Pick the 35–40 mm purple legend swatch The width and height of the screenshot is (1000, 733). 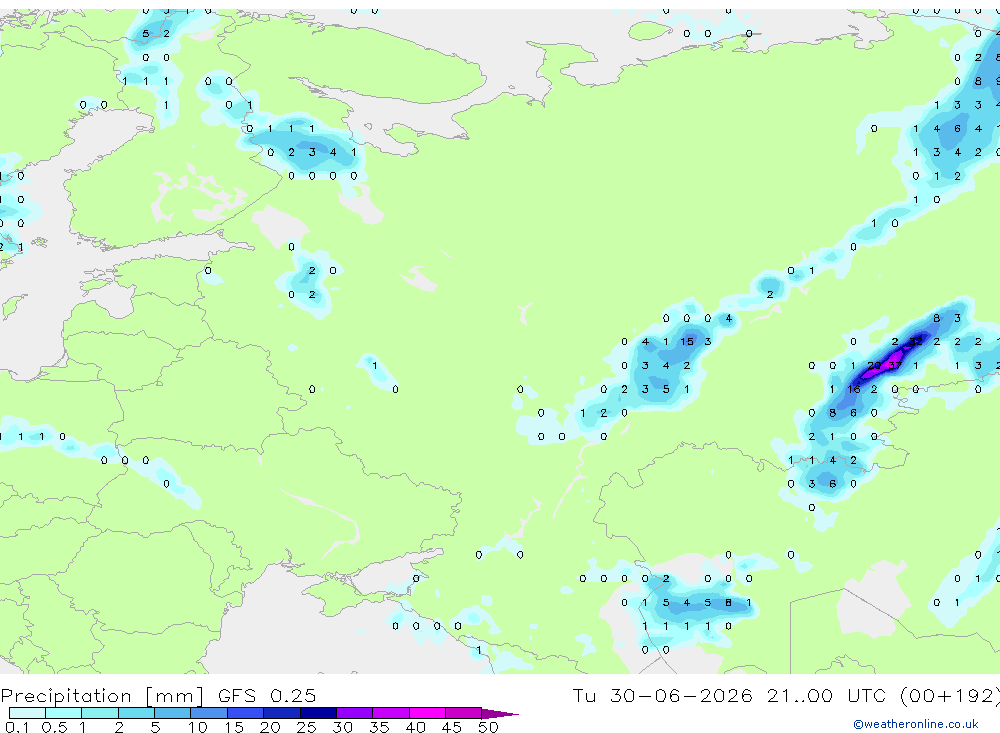pyautogui.click(x=391, y=713)
